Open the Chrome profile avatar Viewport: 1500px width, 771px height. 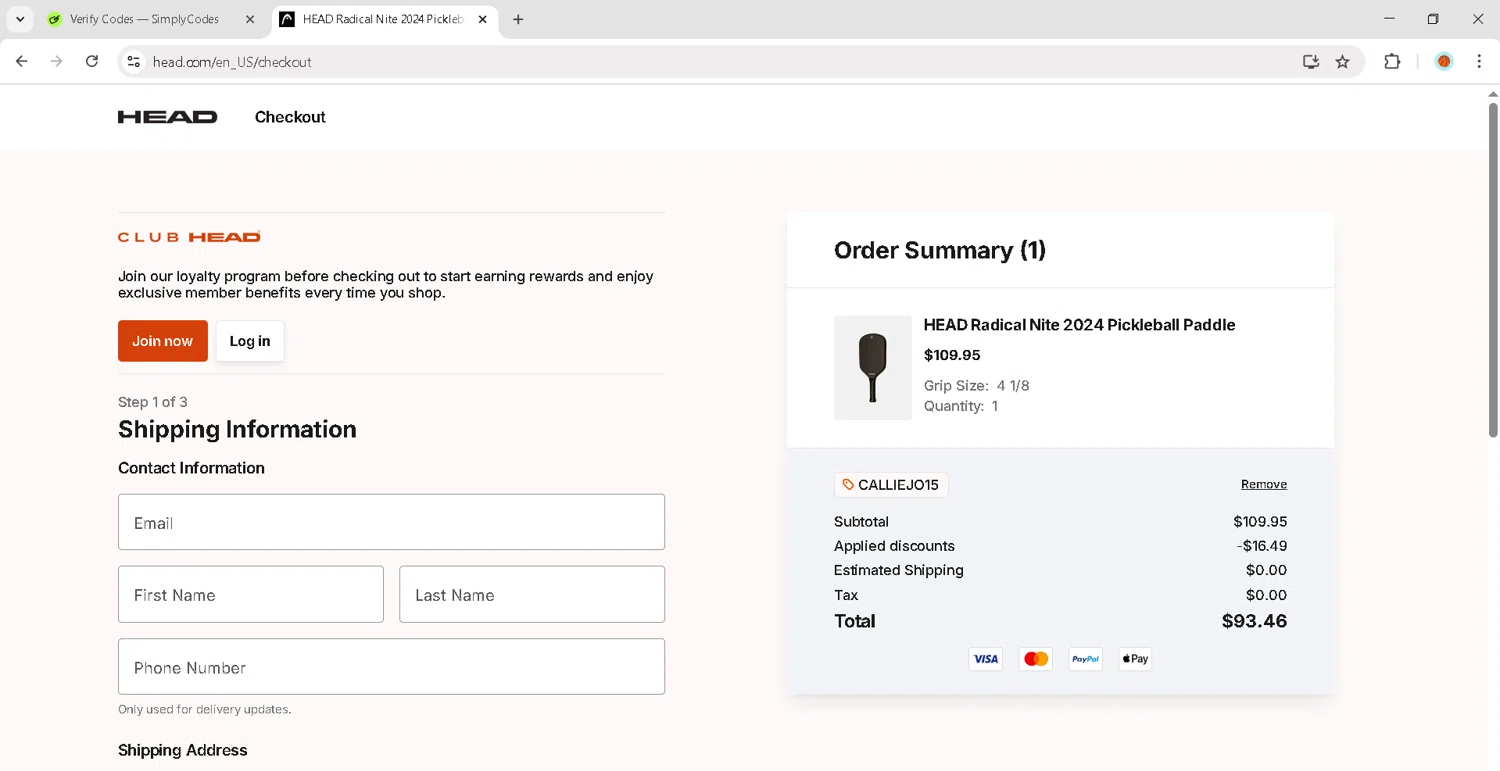(1444, 61)
